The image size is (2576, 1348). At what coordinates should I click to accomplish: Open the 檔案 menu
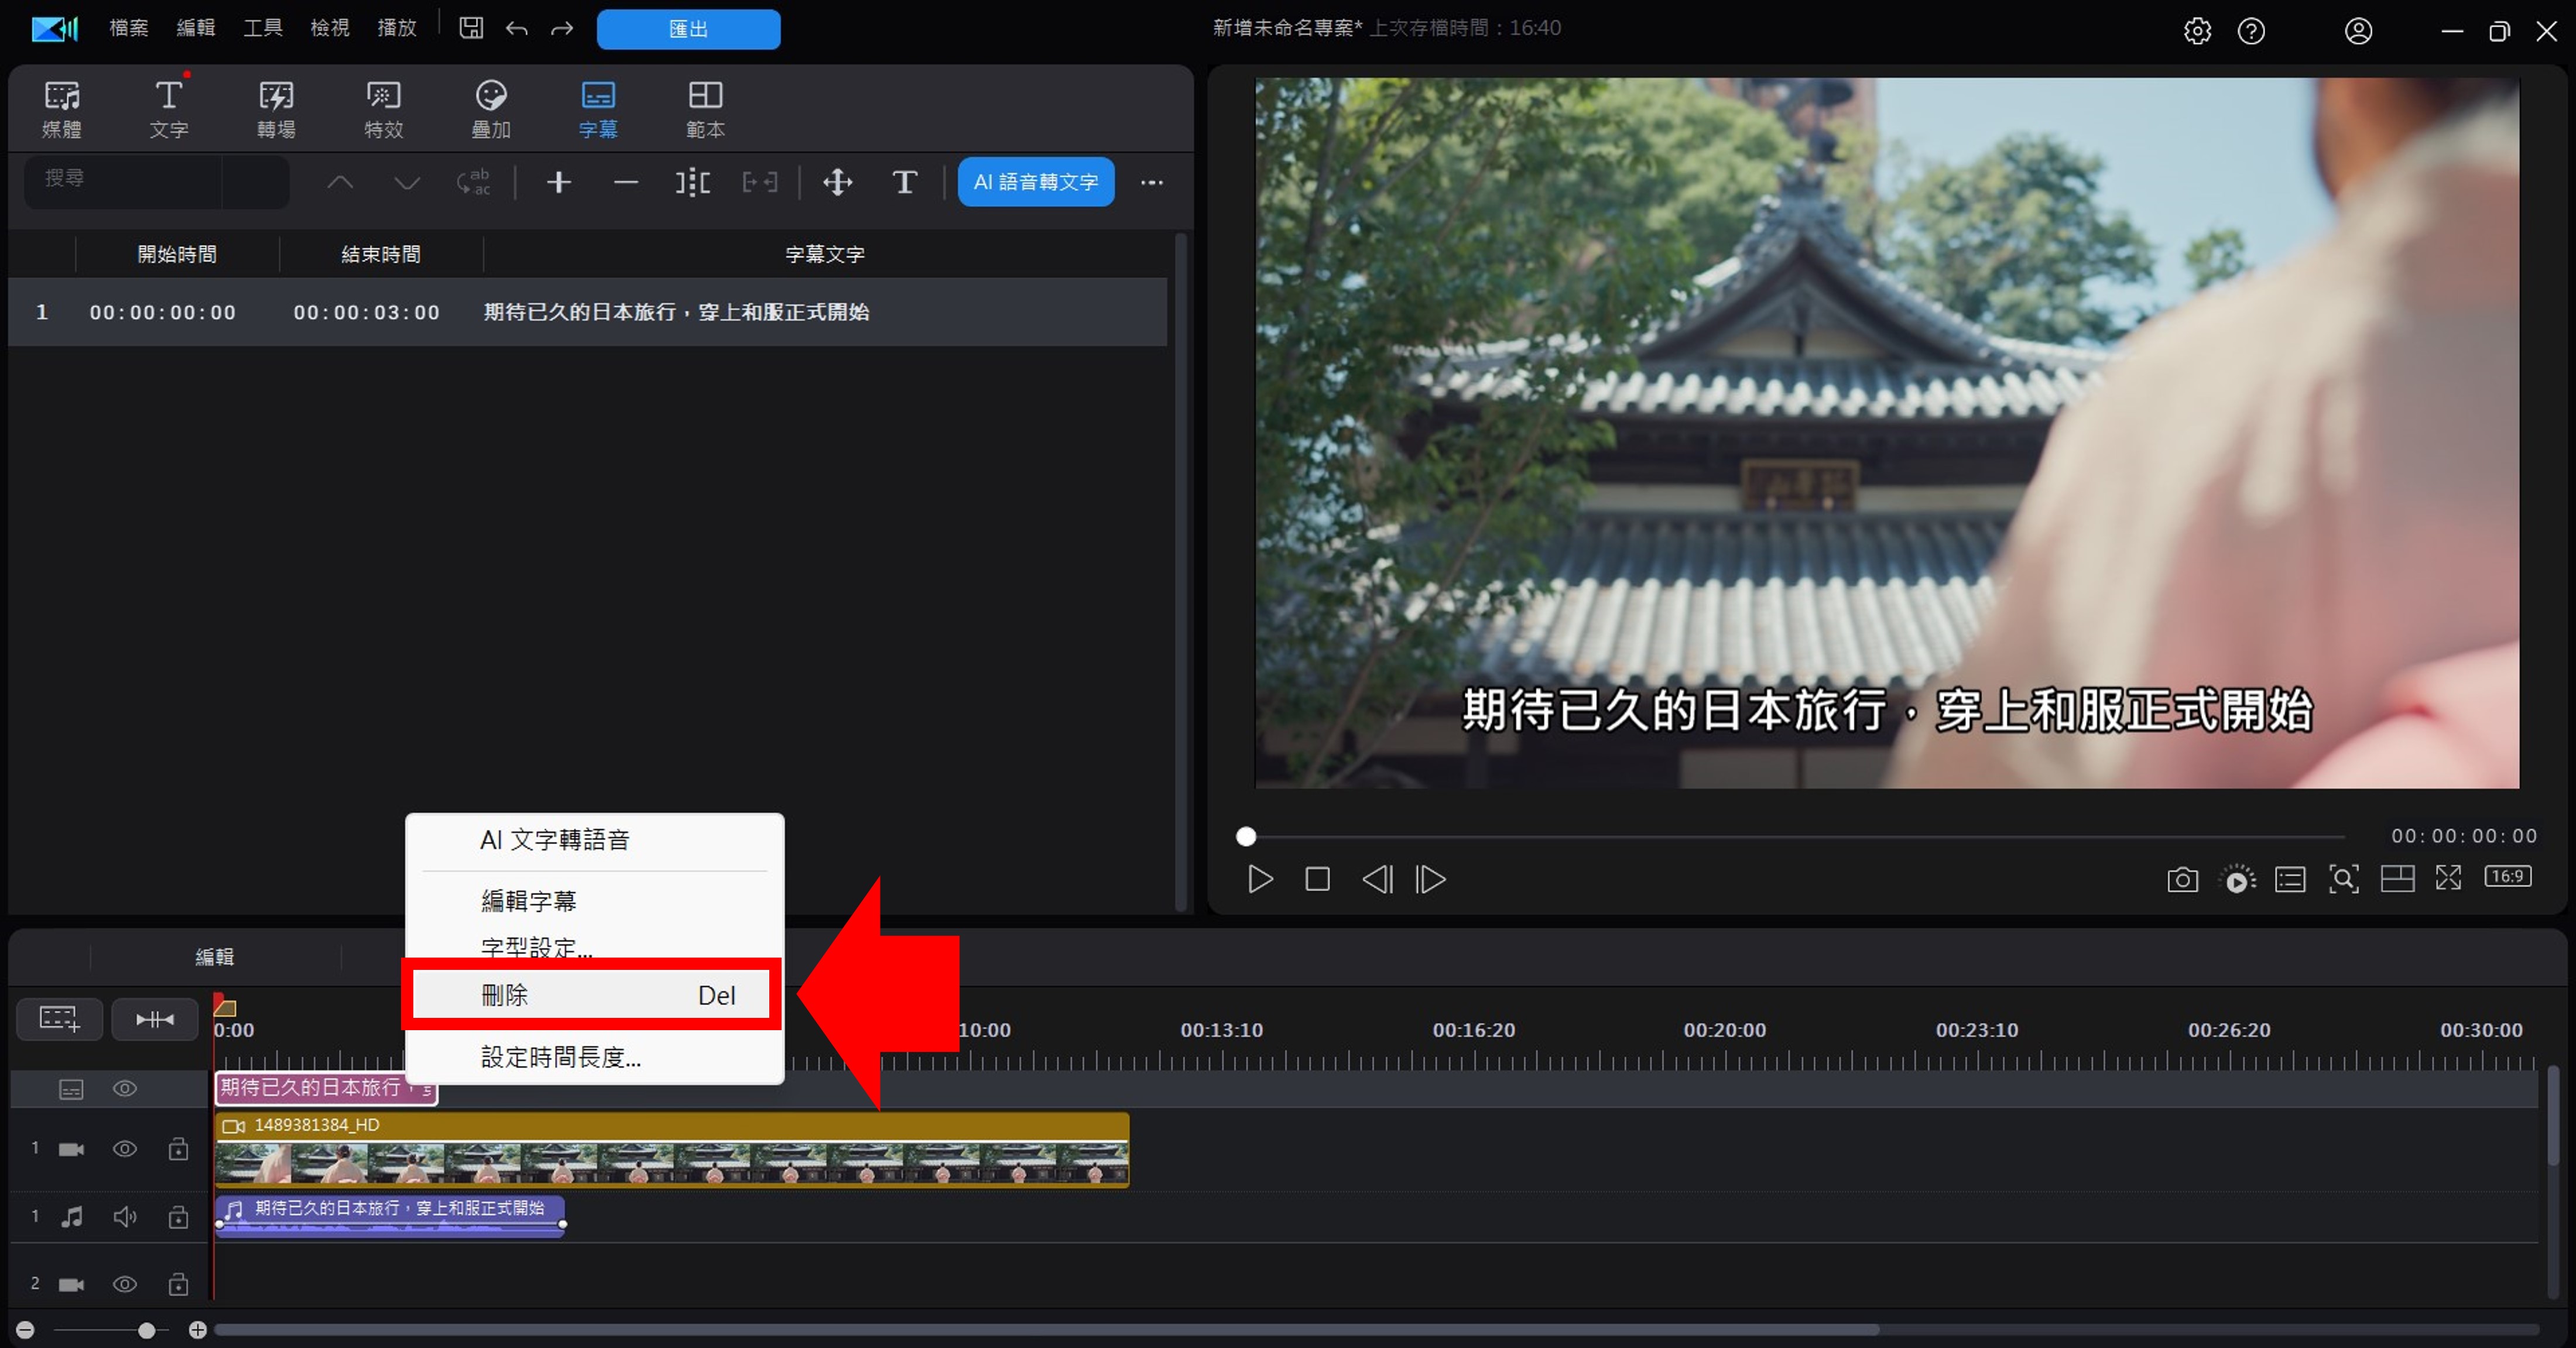tap(128, 28)
